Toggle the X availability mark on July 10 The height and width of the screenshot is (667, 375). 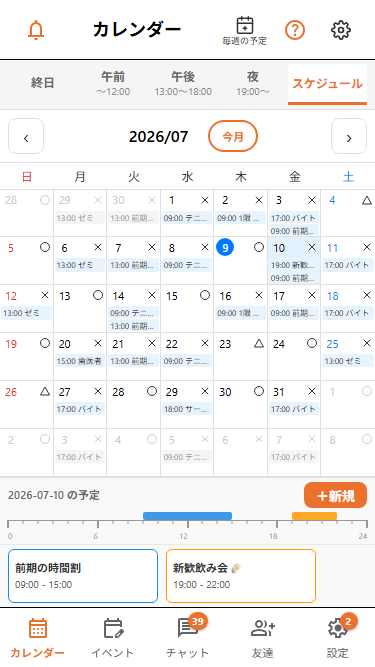[312, 247]
